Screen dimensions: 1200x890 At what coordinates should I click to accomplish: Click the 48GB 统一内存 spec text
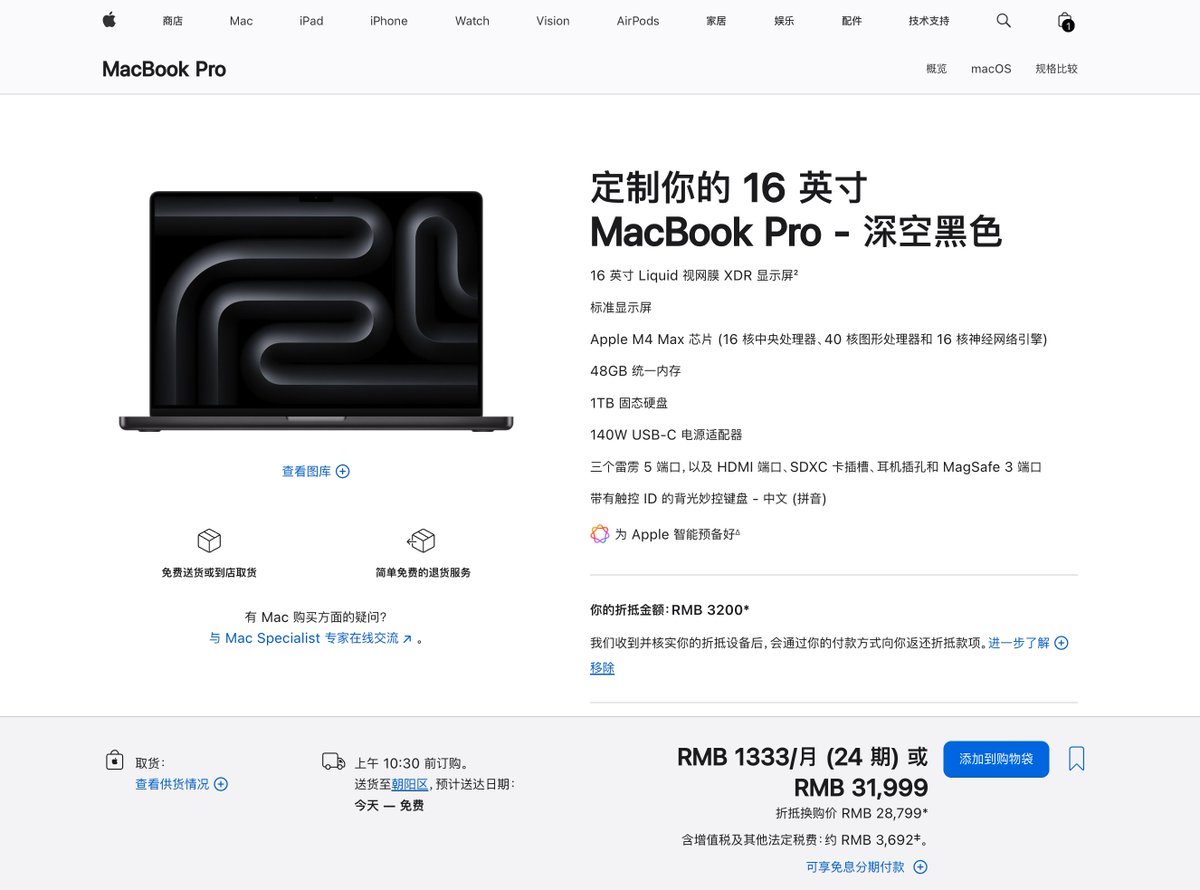(x=635, y=371)
